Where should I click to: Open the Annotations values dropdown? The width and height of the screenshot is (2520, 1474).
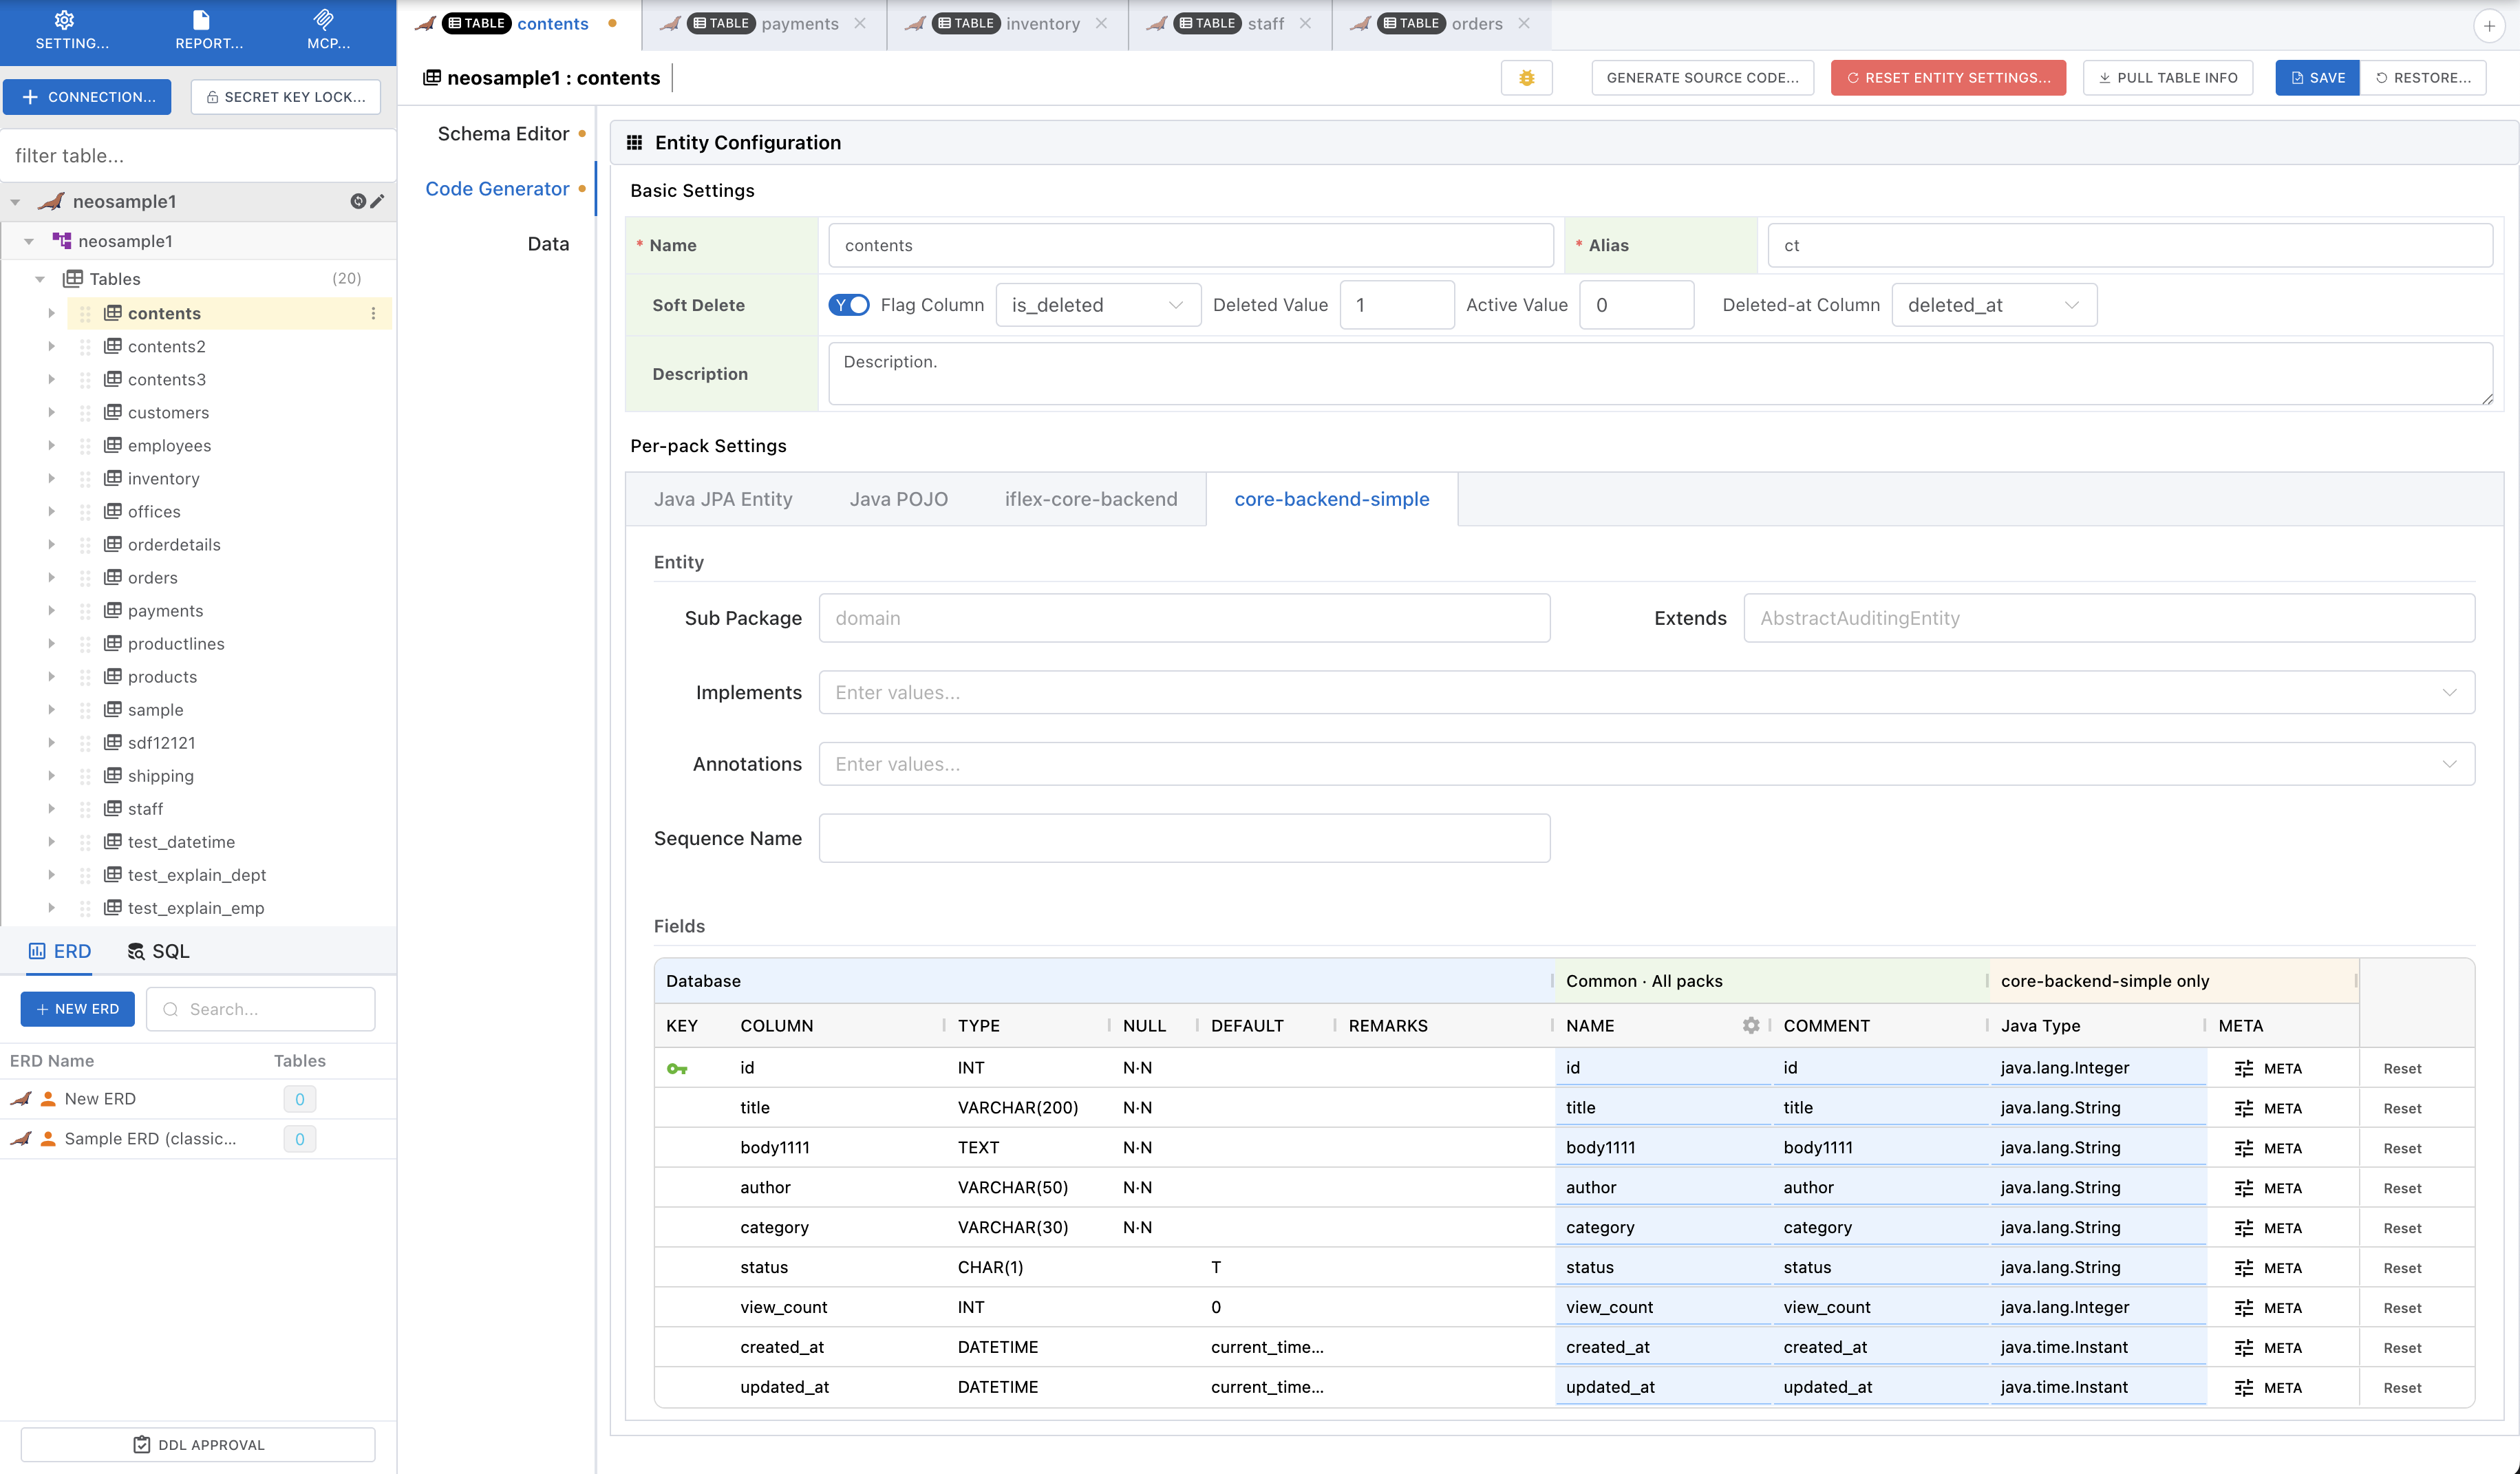point(1646,764)
